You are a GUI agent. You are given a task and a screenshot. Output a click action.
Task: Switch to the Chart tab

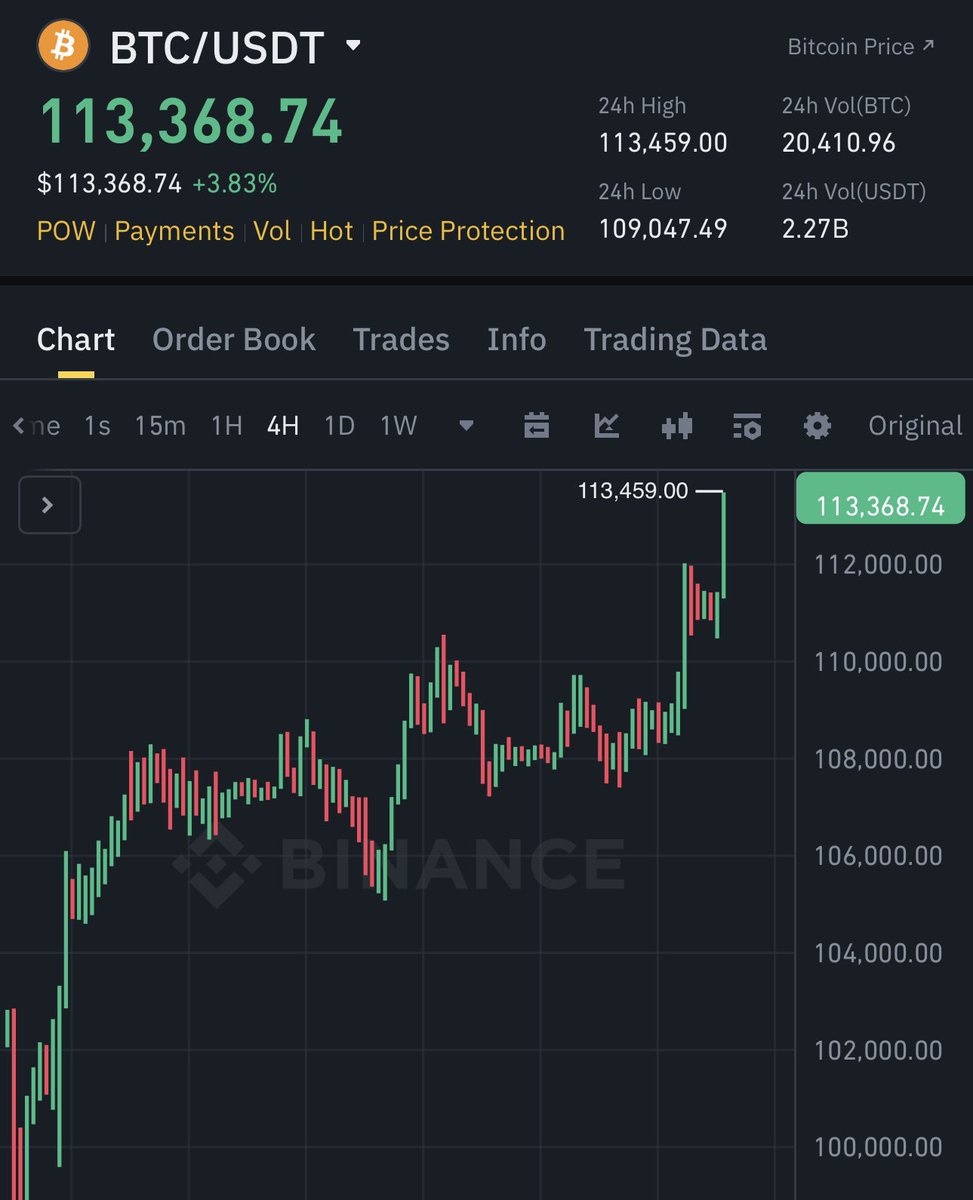(x=76, y=340)
